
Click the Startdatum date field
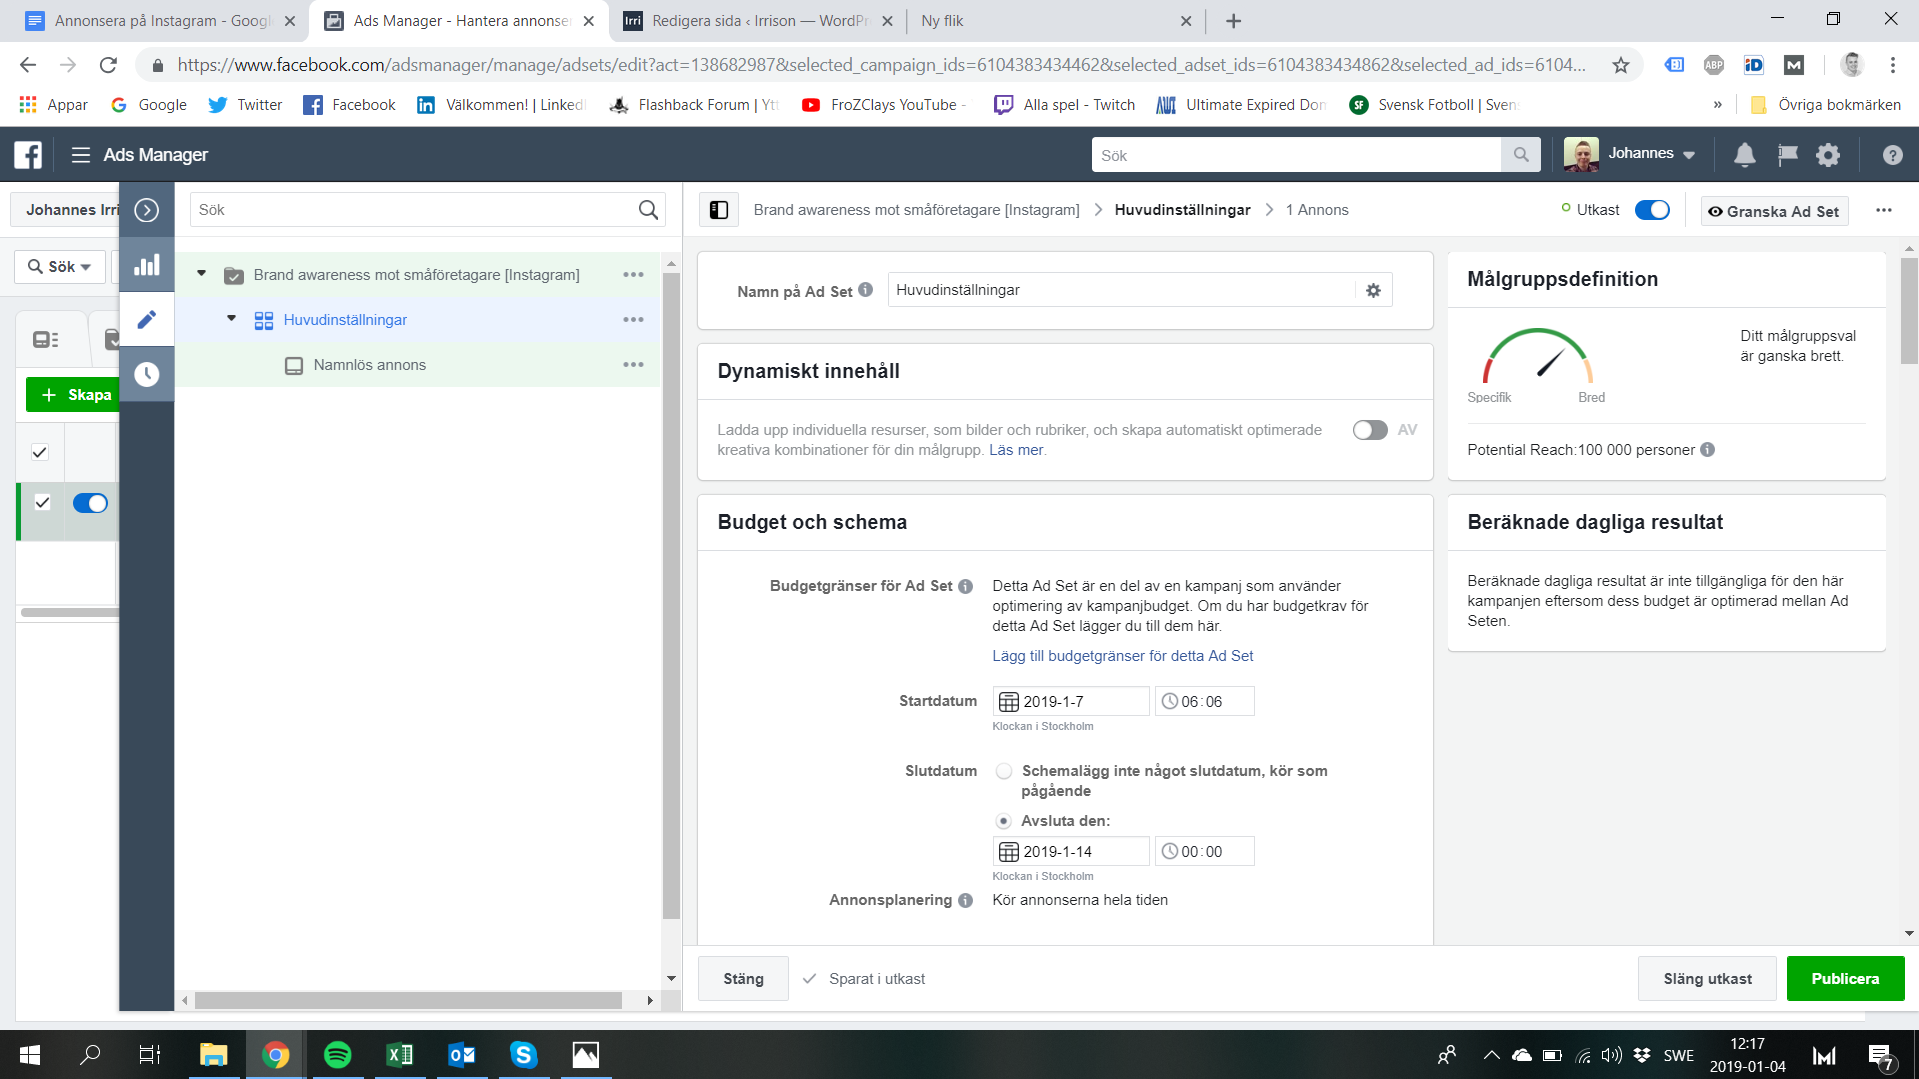pyautogui.click(x=1070, y=702)
